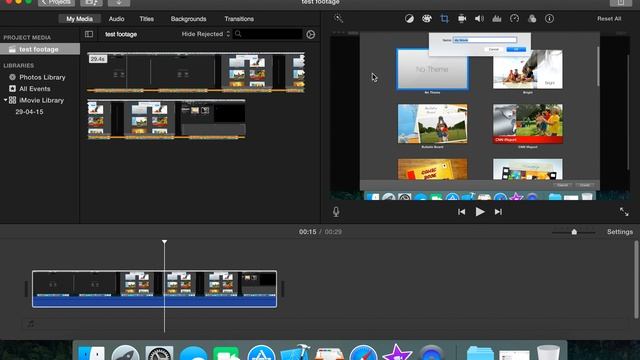Image resolution: width=640 pixels, height=360 pixels.
Task: Open Safari compass icon in the Dock
Action: 363,353
